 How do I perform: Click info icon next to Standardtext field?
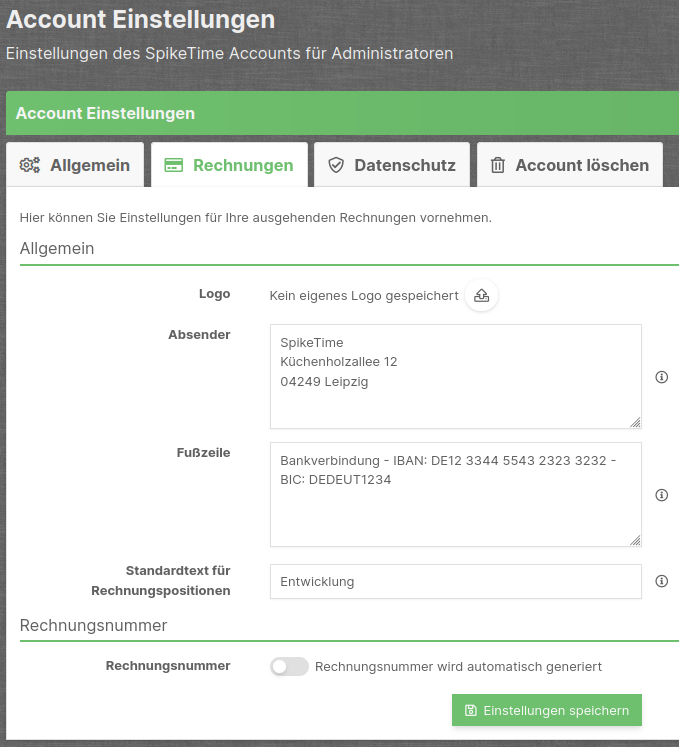click(x=661, y=581)
